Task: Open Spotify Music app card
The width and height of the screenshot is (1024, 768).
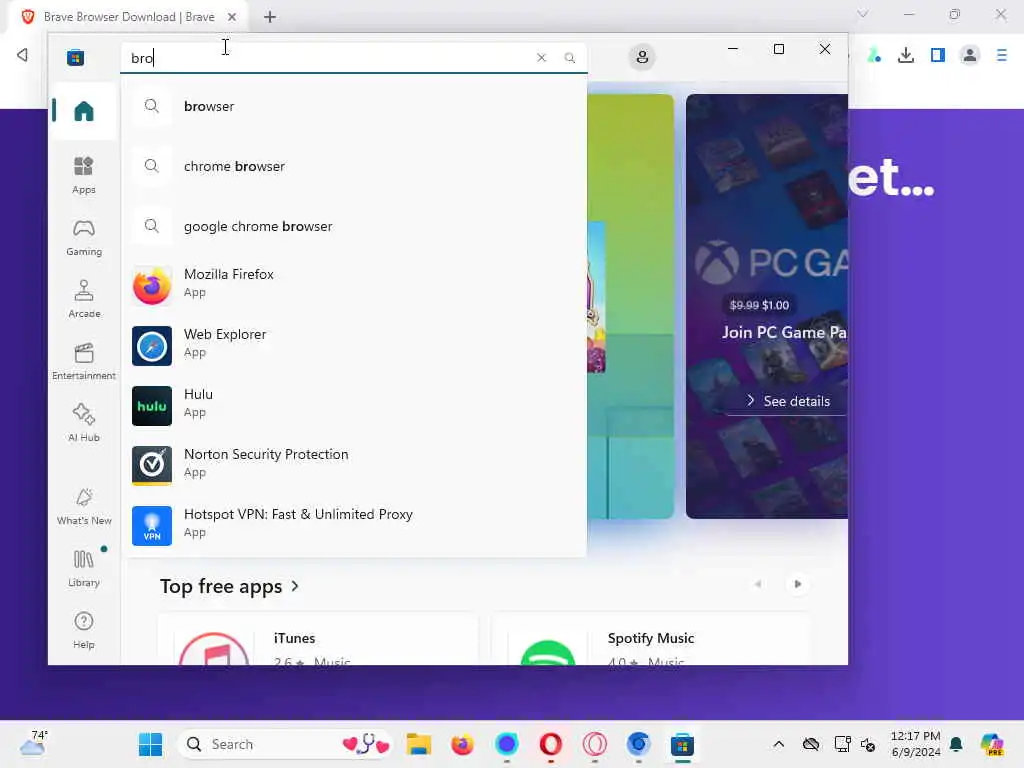Action: click(651, 639)
